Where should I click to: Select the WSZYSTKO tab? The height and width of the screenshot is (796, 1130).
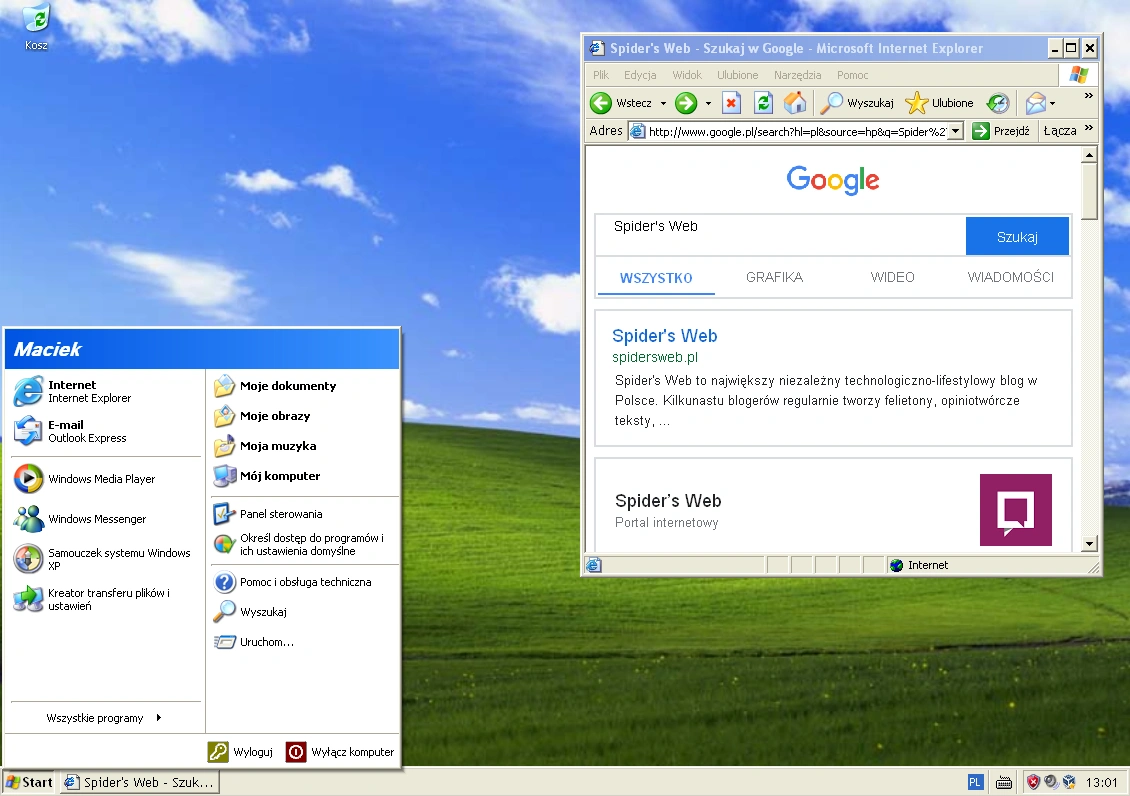click(x=656, y=278)
